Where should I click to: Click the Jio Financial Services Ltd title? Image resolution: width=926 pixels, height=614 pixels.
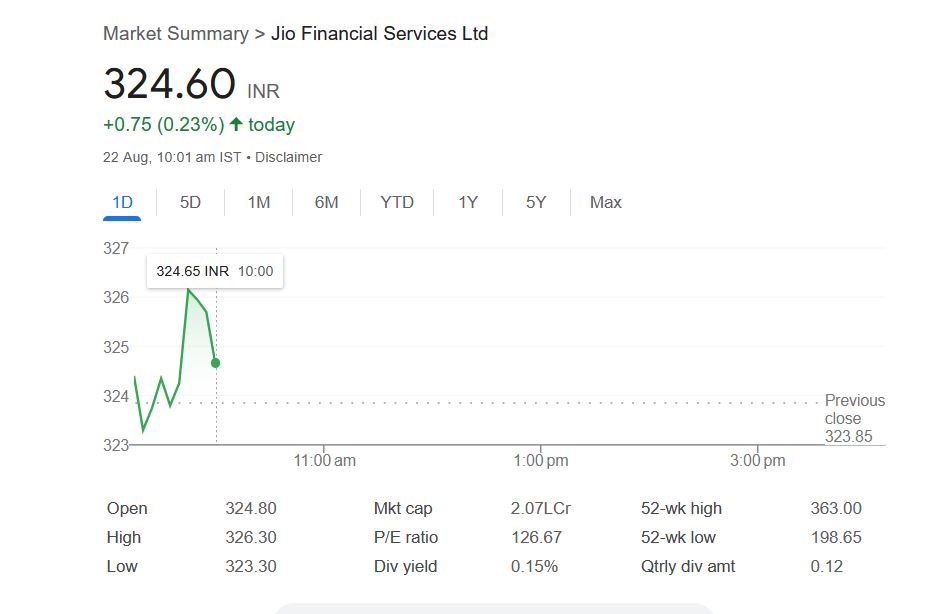379,34
